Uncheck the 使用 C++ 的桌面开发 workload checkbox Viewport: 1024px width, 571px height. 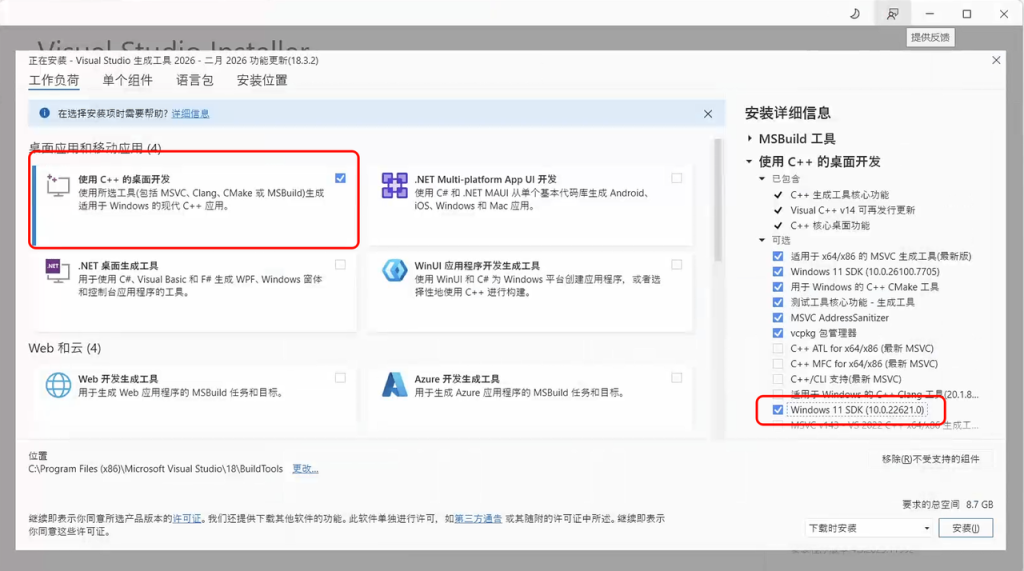(x=341, y=178)
